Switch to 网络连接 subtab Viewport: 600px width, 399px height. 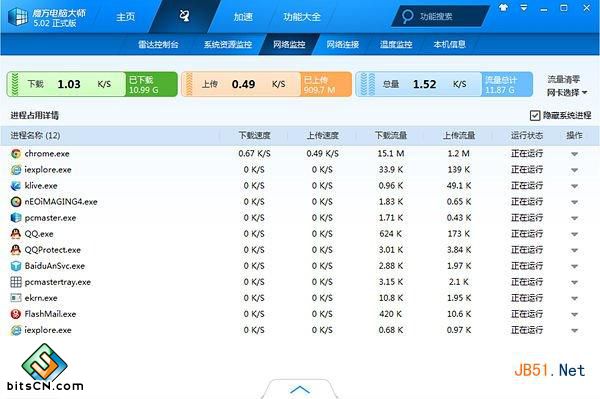[x=342, y=44]
